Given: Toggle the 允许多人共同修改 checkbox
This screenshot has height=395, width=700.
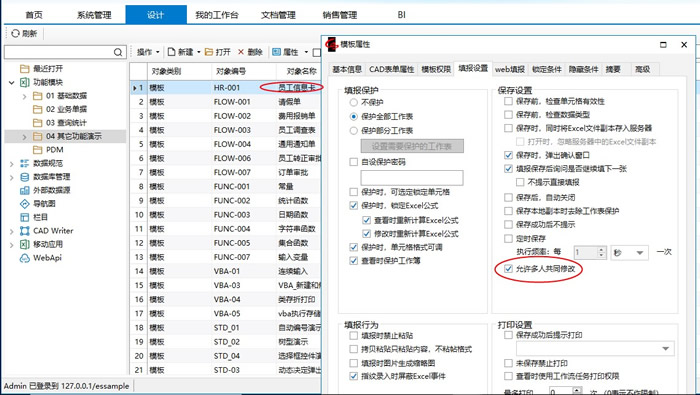Looking at the screenshot, I should pyautogui.click(x=508, y=269).
